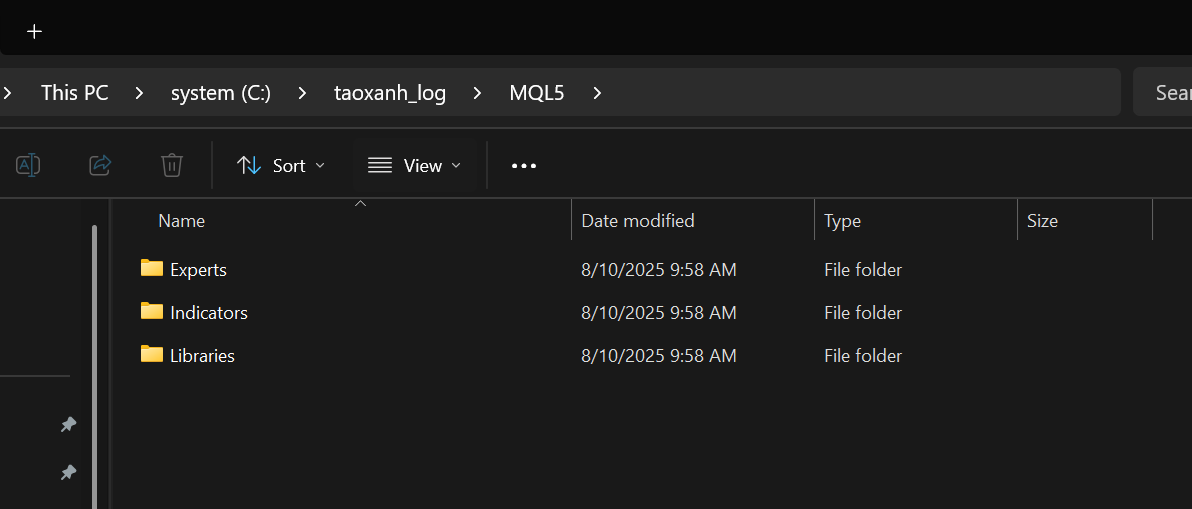This screenshot has width=1192, height=509.
Task: Expand chevron after MQL5 in address bar
Action: click(597, 93)
